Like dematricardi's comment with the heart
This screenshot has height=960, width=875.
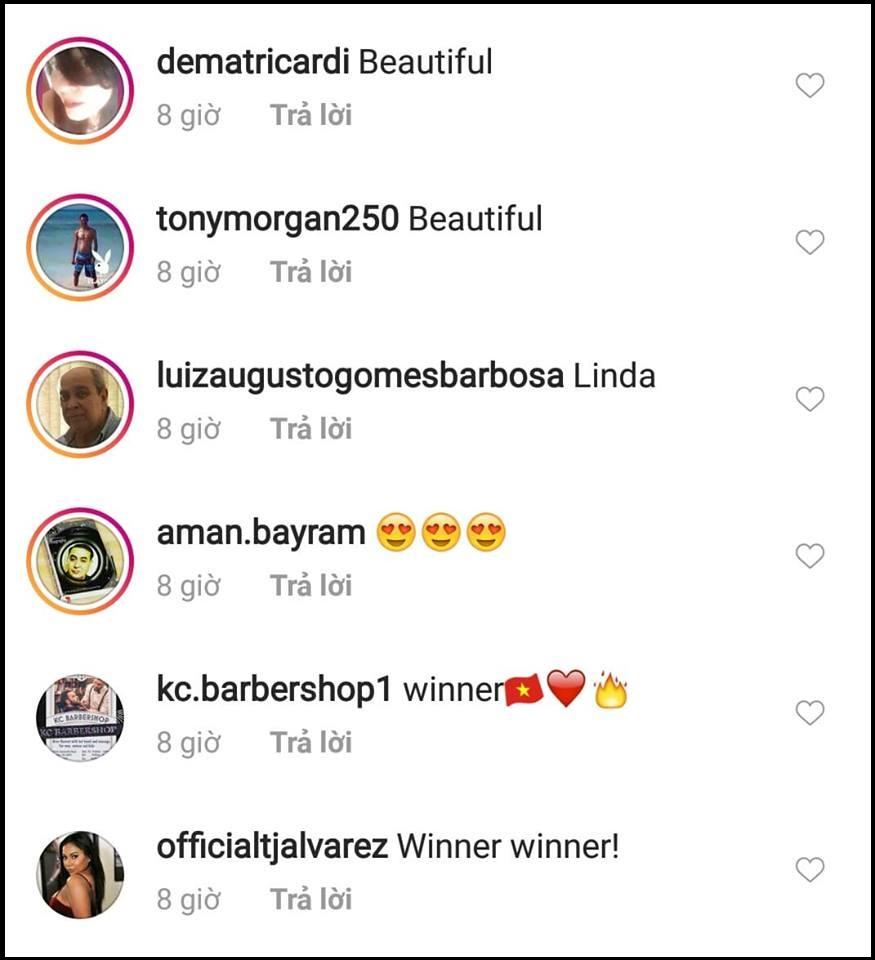point(809,85)
